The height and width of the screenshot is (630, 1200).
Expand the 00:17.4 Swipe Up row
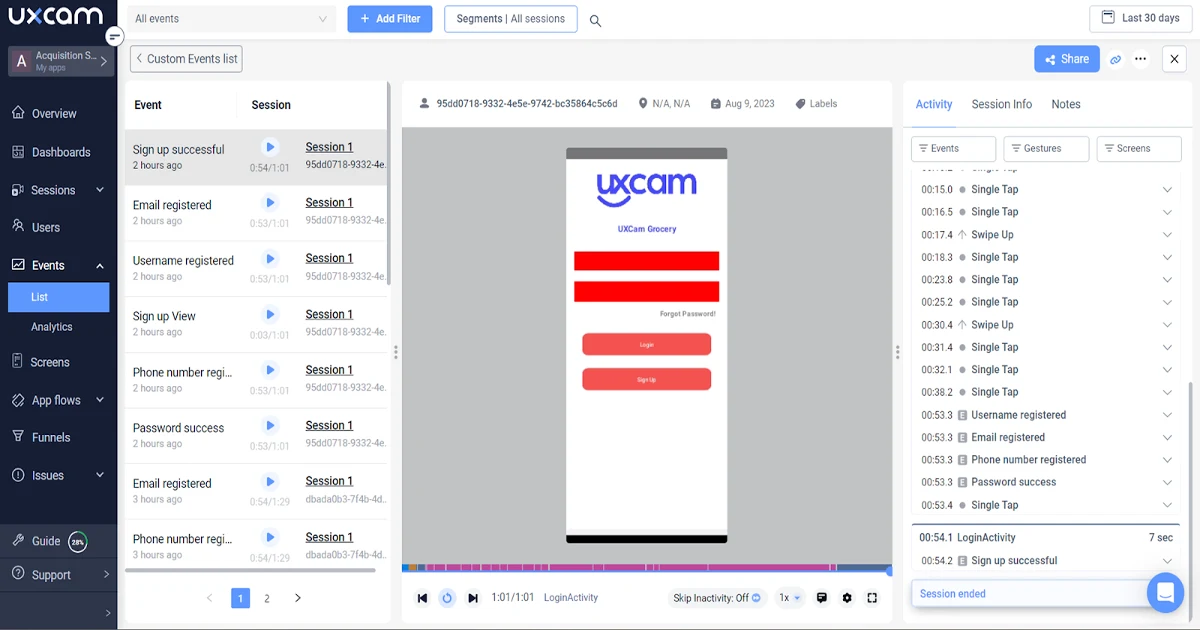coord(1167,235)
